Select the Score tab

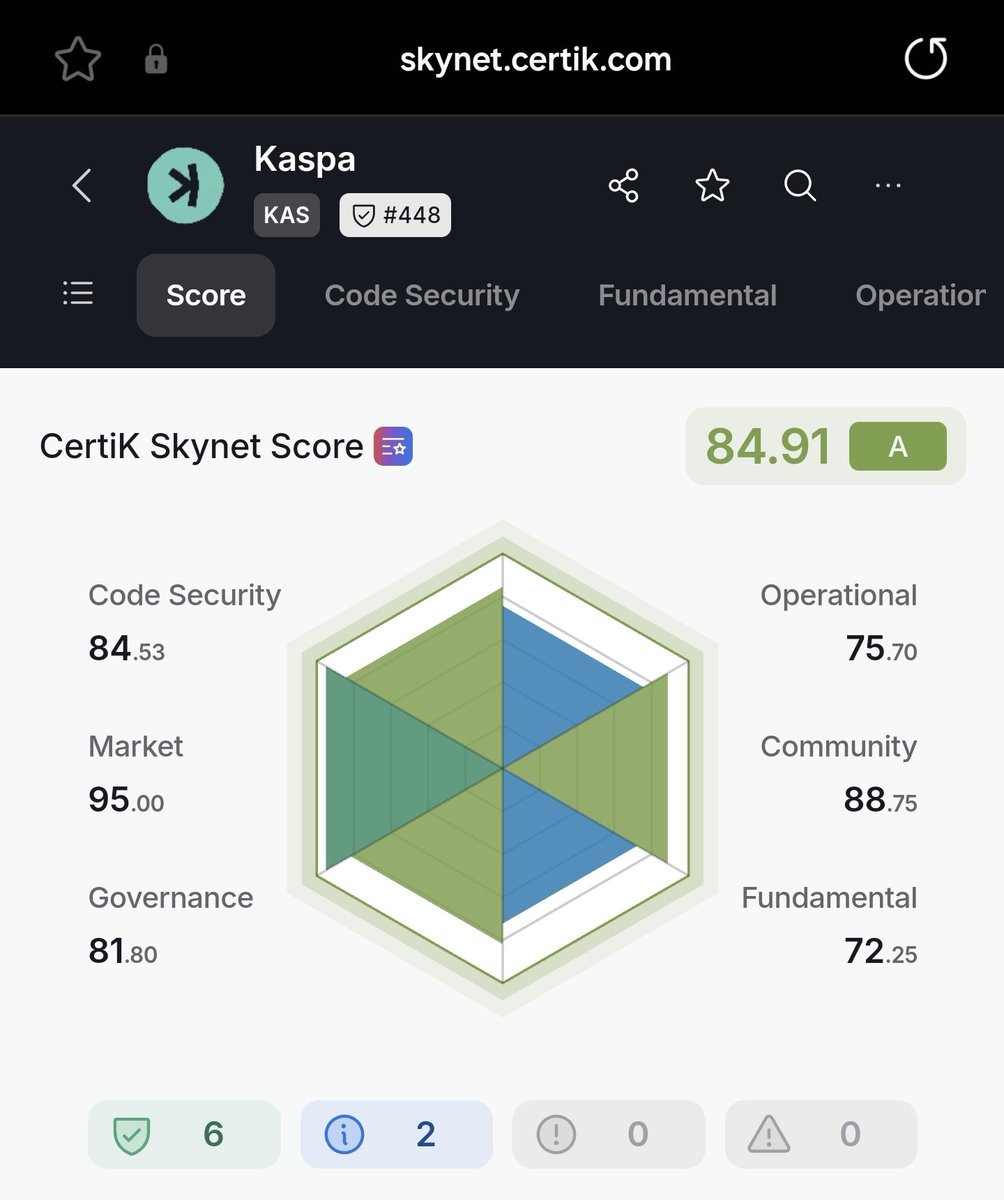(x=205, y=295)
